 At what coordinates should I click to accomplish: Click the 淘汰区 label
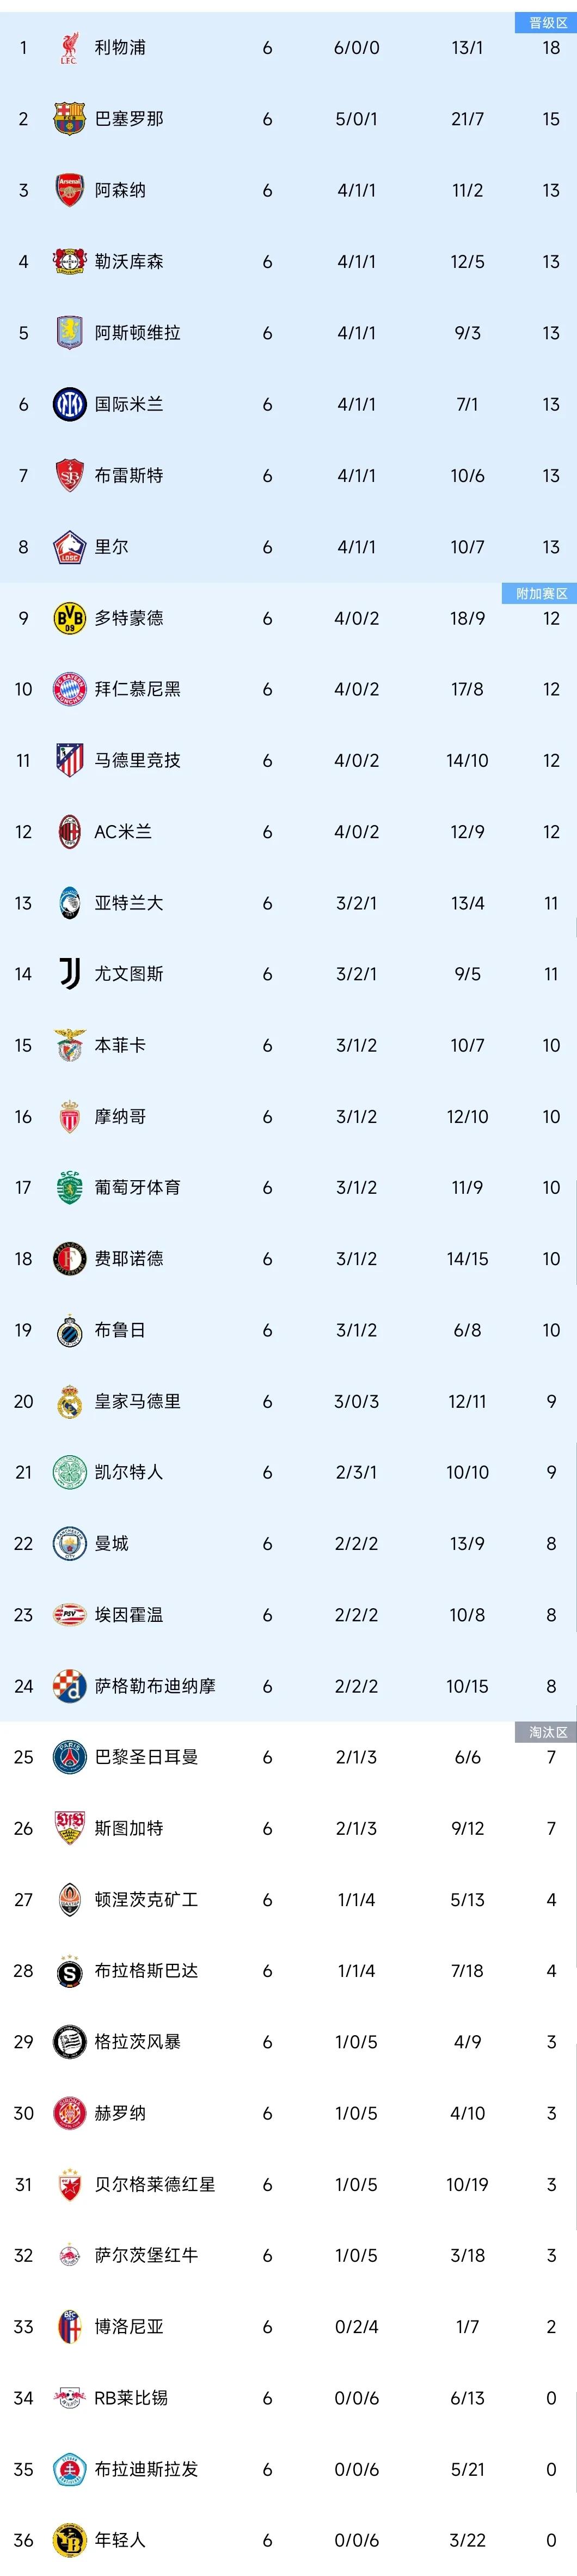(x=546, y=1732)
